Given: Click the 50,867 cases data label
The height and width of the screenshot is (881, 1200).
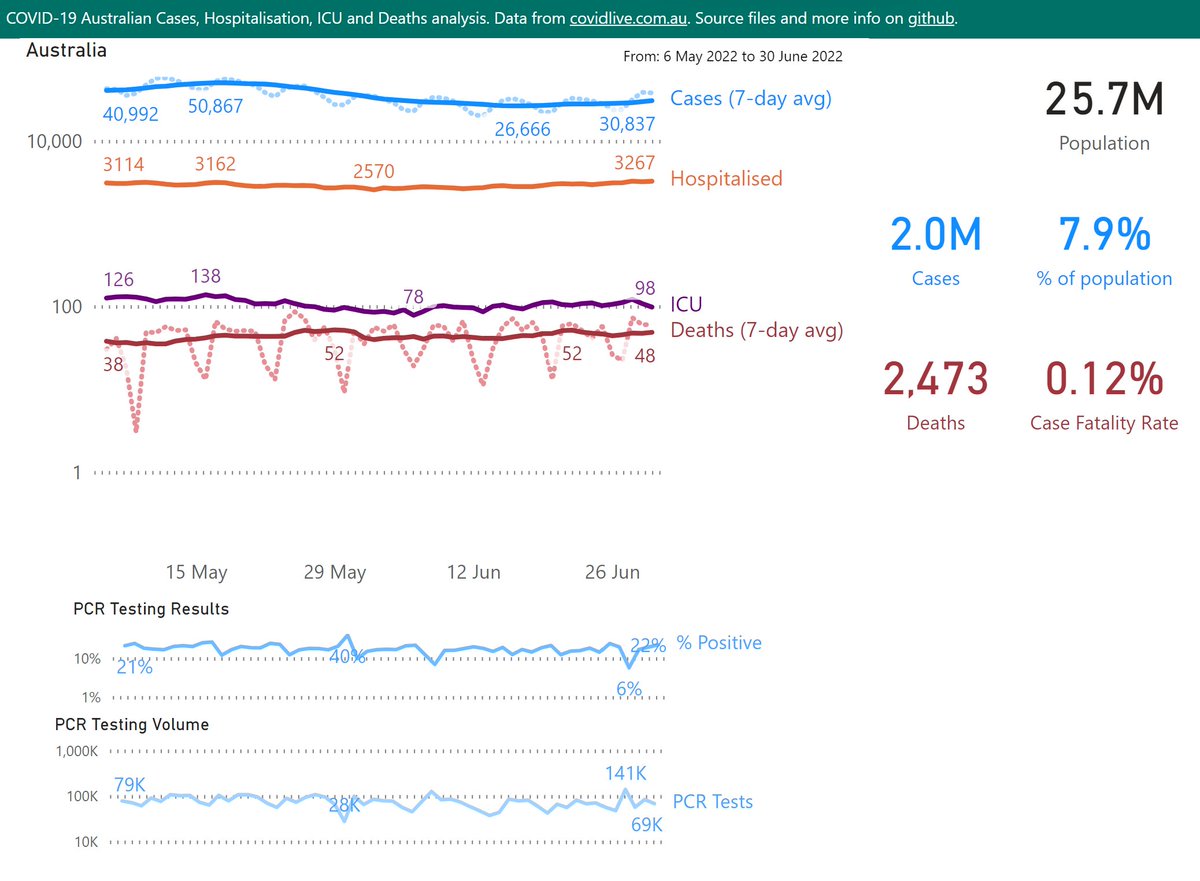Looking at the screenshot, I should (x=215, y=106).
